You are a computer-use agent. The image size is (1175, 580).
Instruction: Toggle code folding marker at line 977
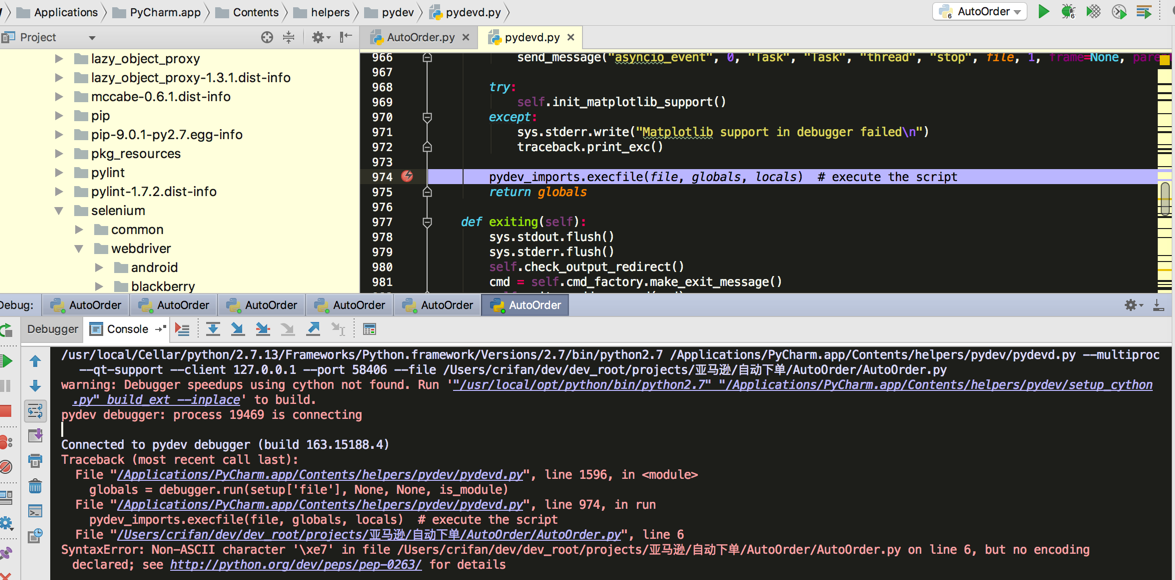[x=427, y=222]
